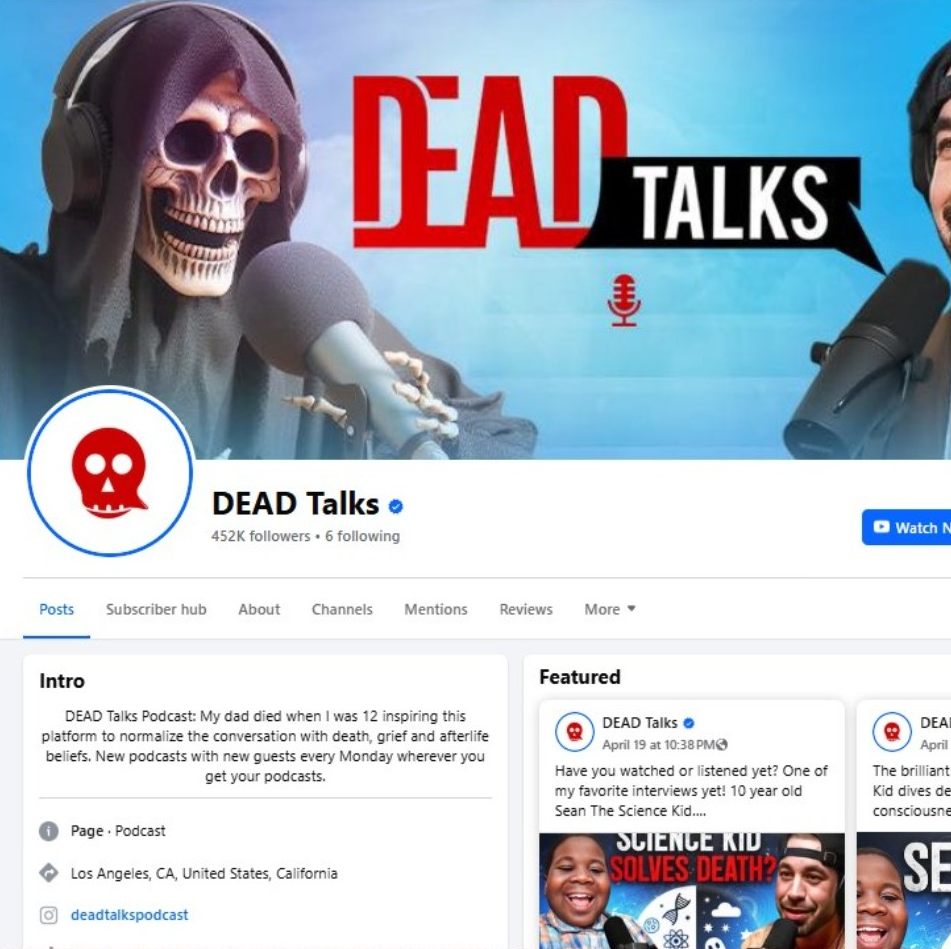Go to the Channels tab

point(342,609)
